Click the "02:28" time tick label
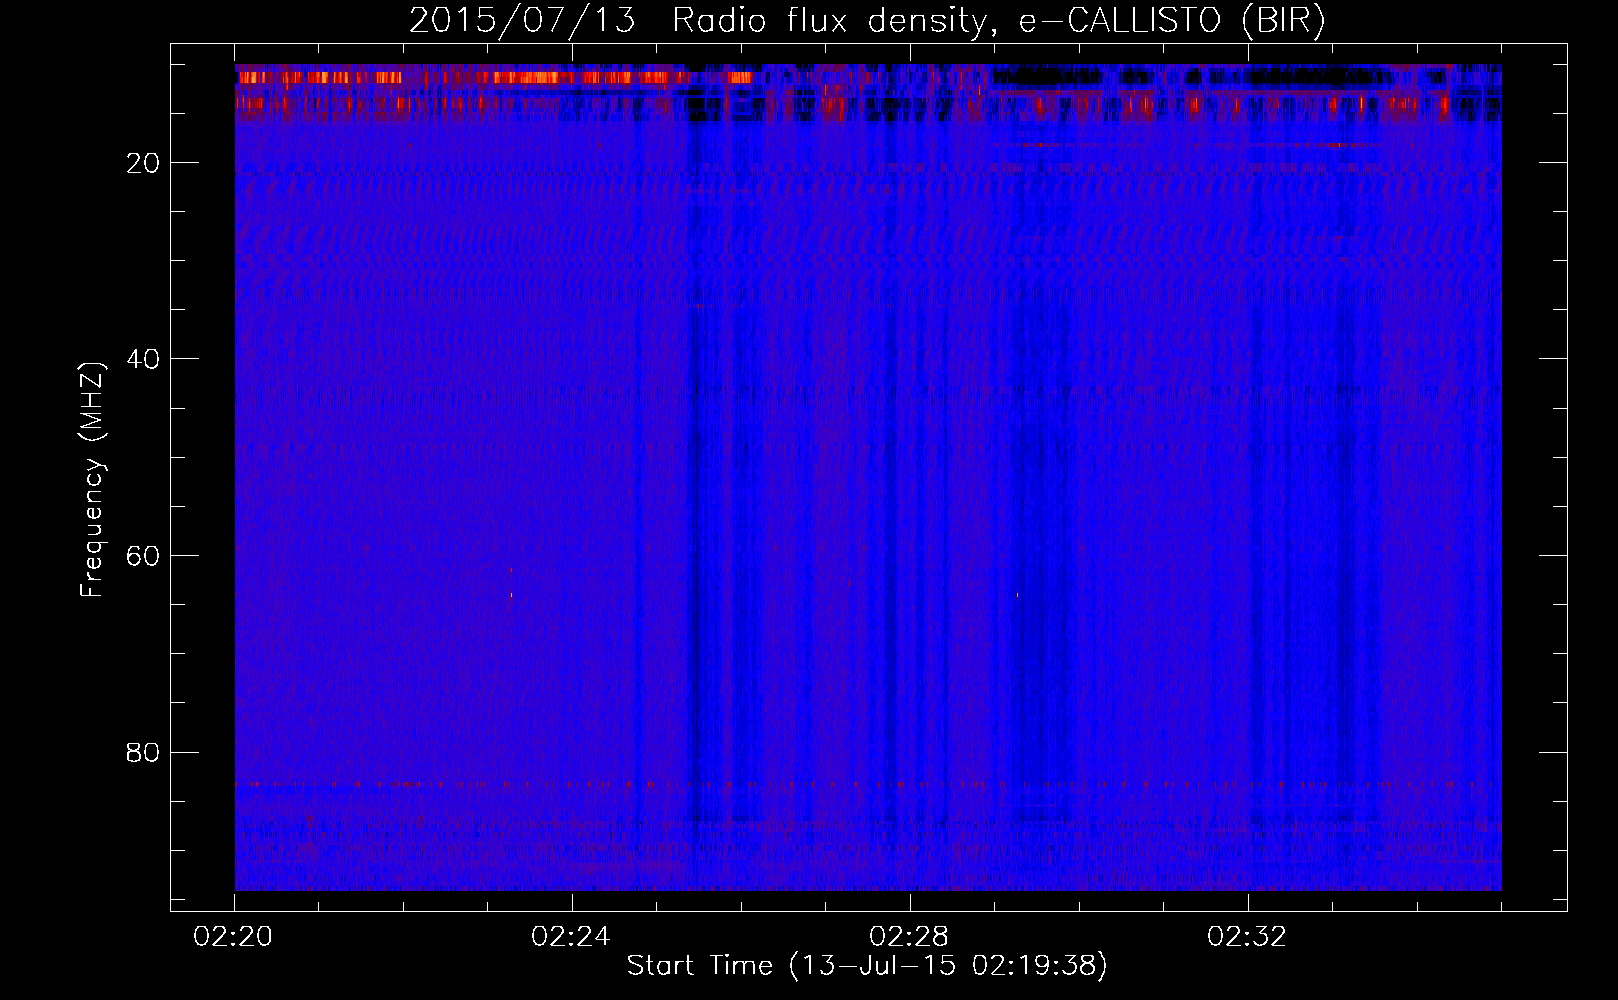Screen dimensions: 1618x1000 point(909,937)
